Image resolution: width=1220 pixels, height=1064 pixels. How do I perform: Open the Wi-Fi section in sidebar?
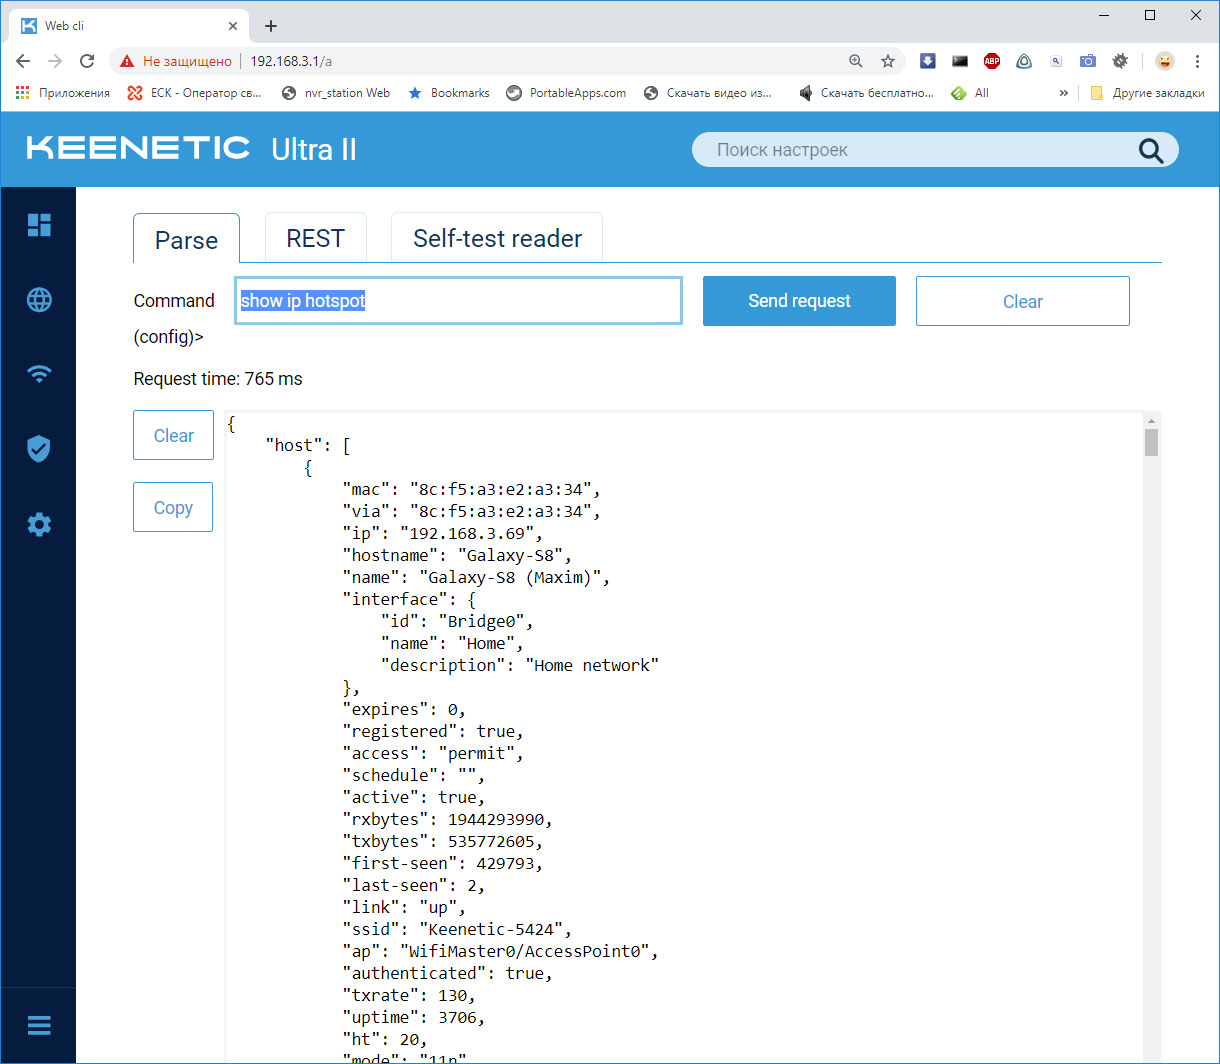pos(39,374)
